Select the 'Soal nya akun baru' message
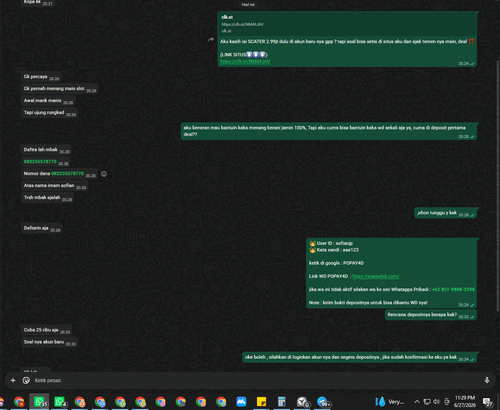Viewport: 500px width, 410px height. pos(49,342)
